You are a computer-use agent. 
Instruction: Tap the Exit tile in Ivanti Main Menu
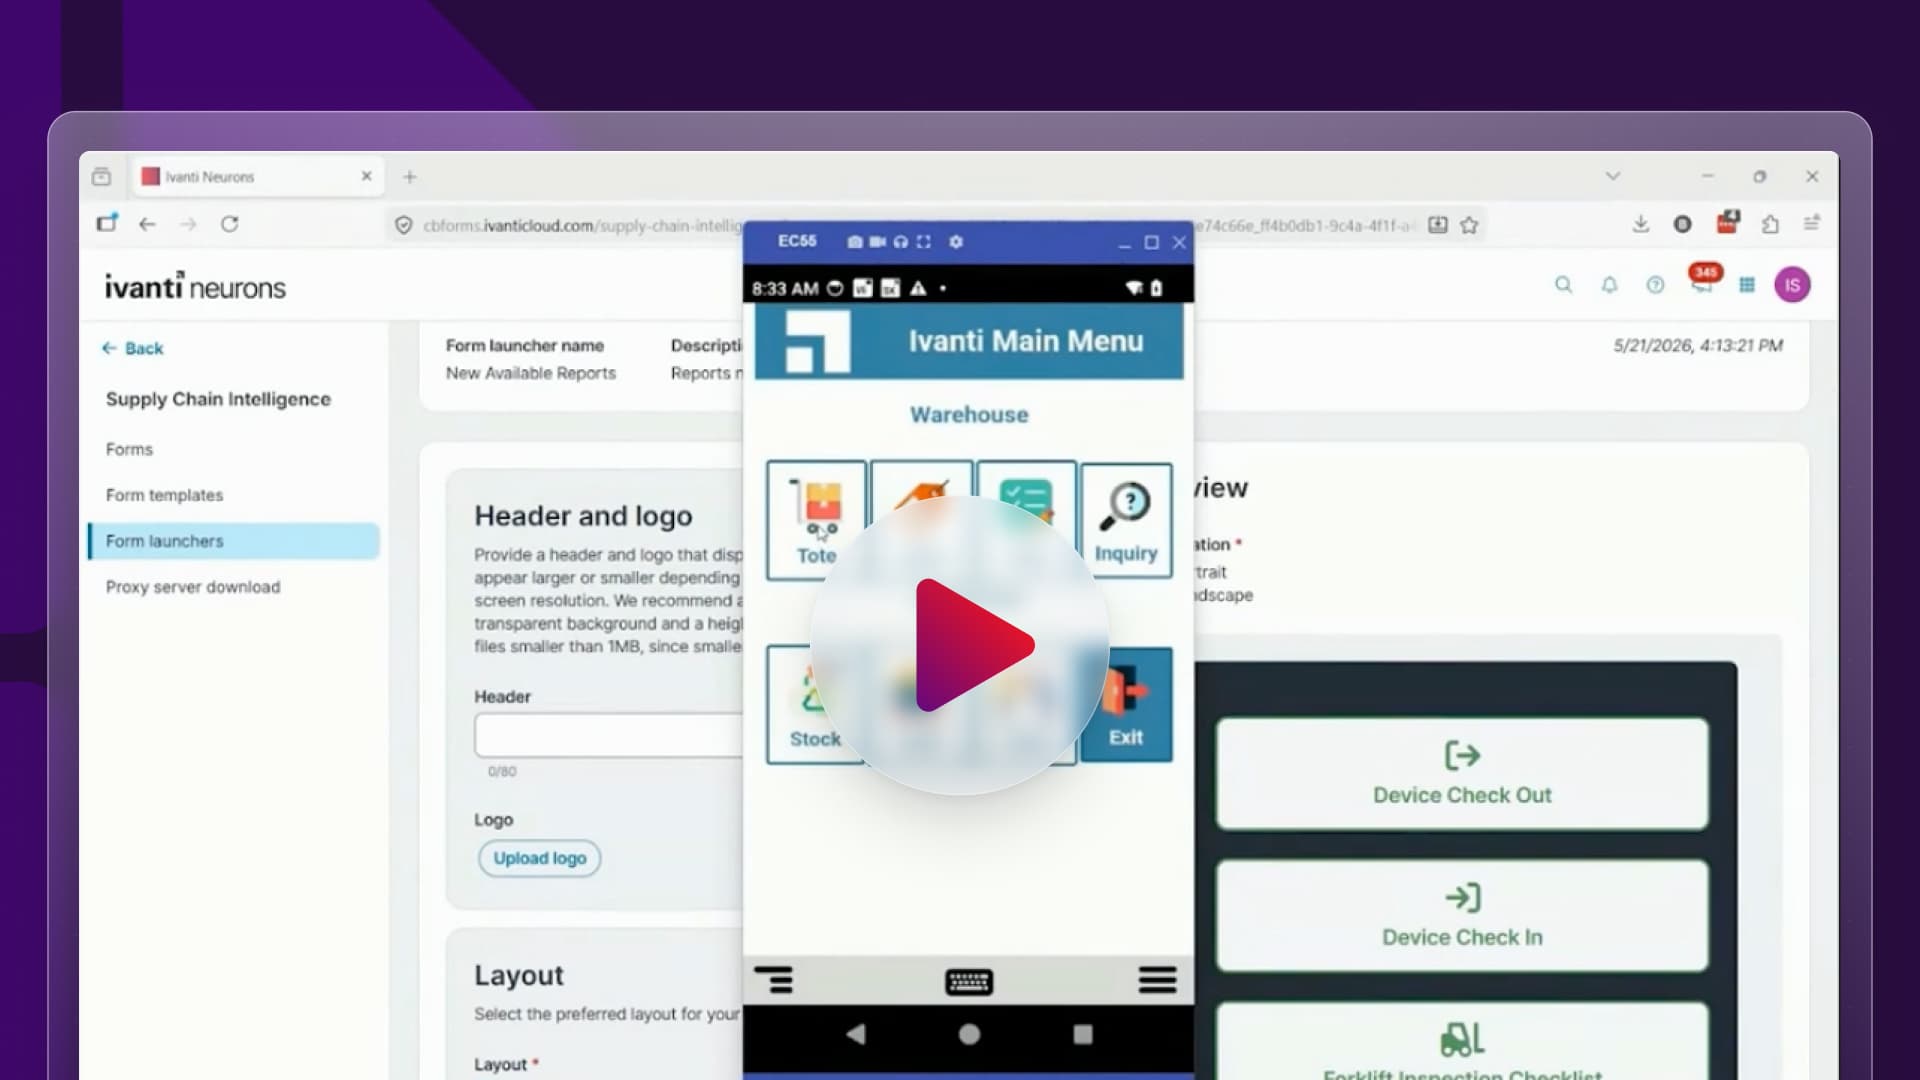(1126, 705)
